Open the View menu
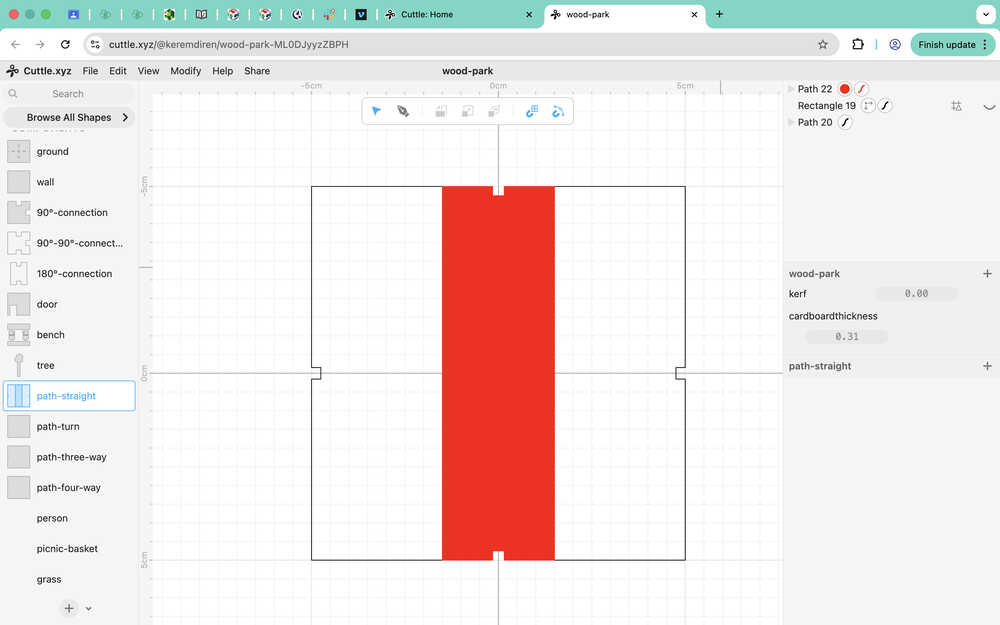This screenshot has width=1000, height=625. coord(148,71)
